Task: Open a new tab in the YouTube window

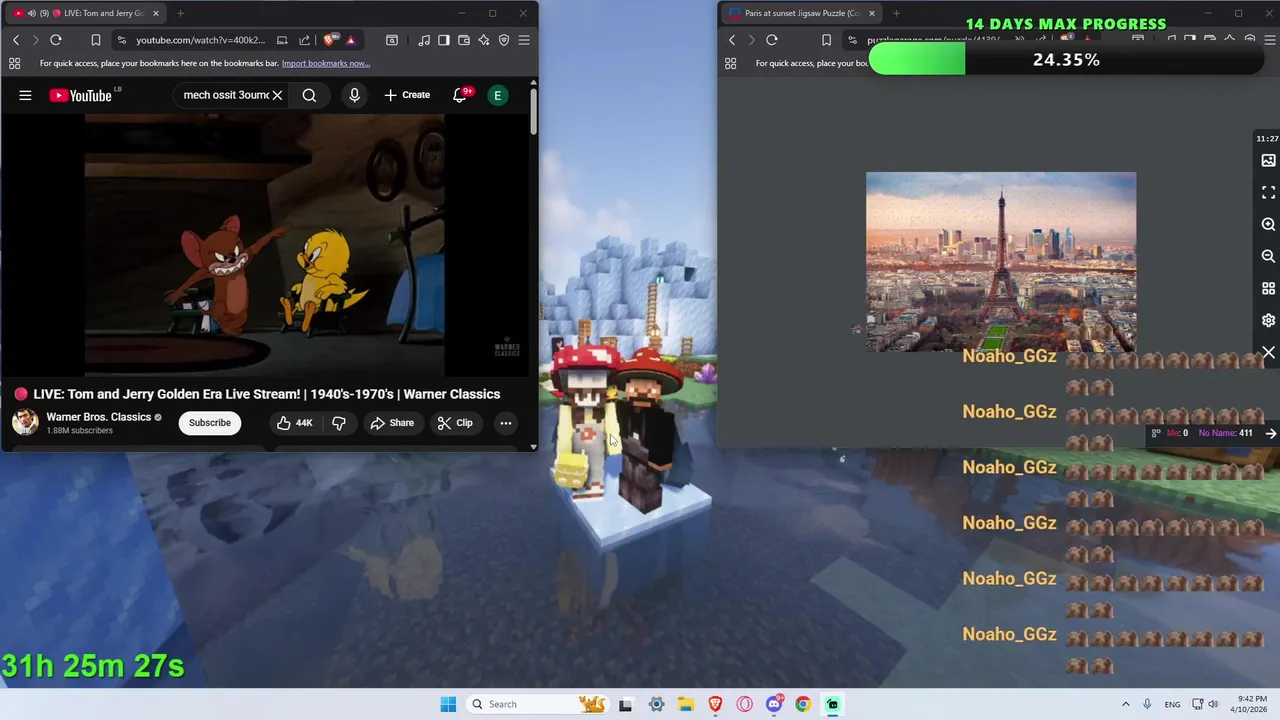Action: pyautogui.click(x=180, y=13)
